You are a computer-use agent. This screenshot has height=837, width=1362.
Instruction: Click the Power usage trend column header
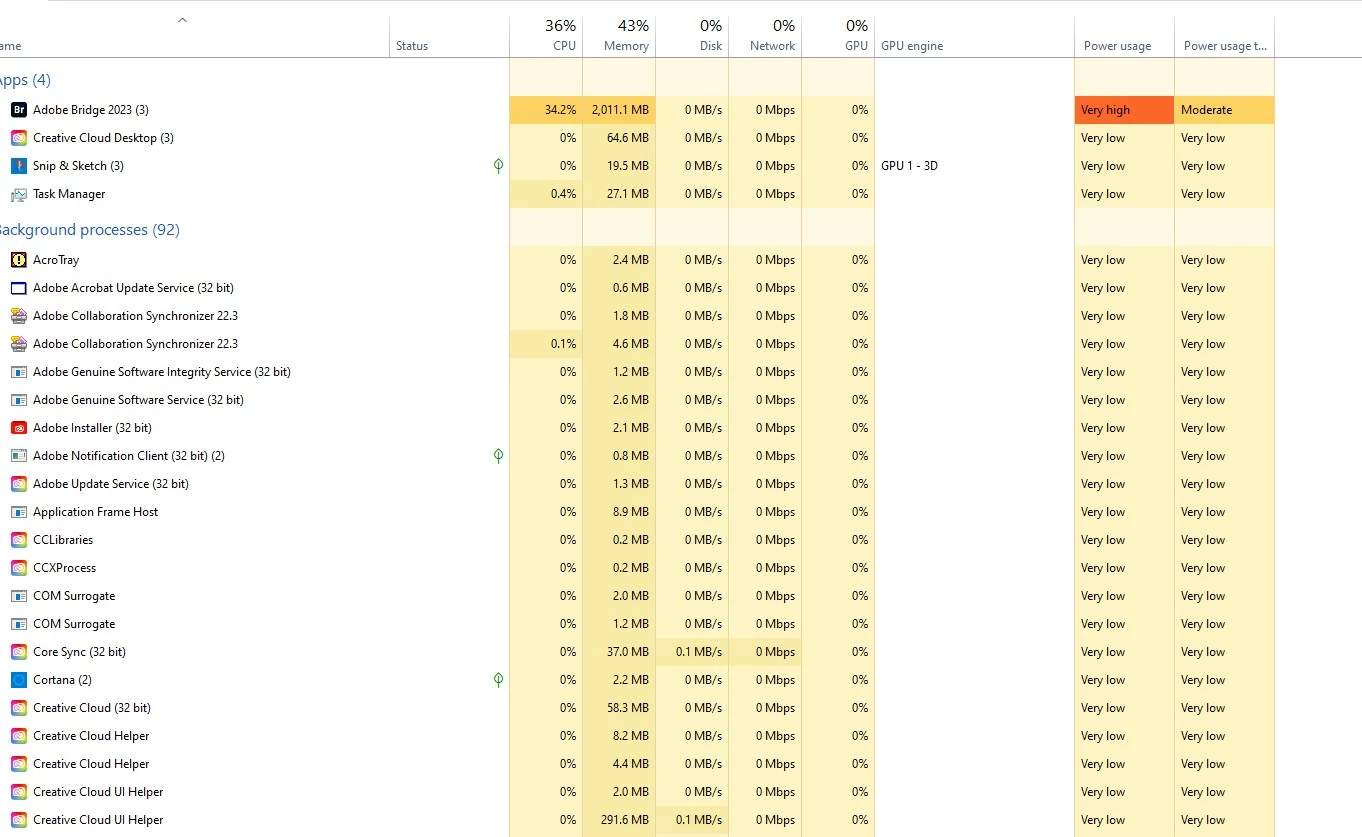pos(1225,35)
